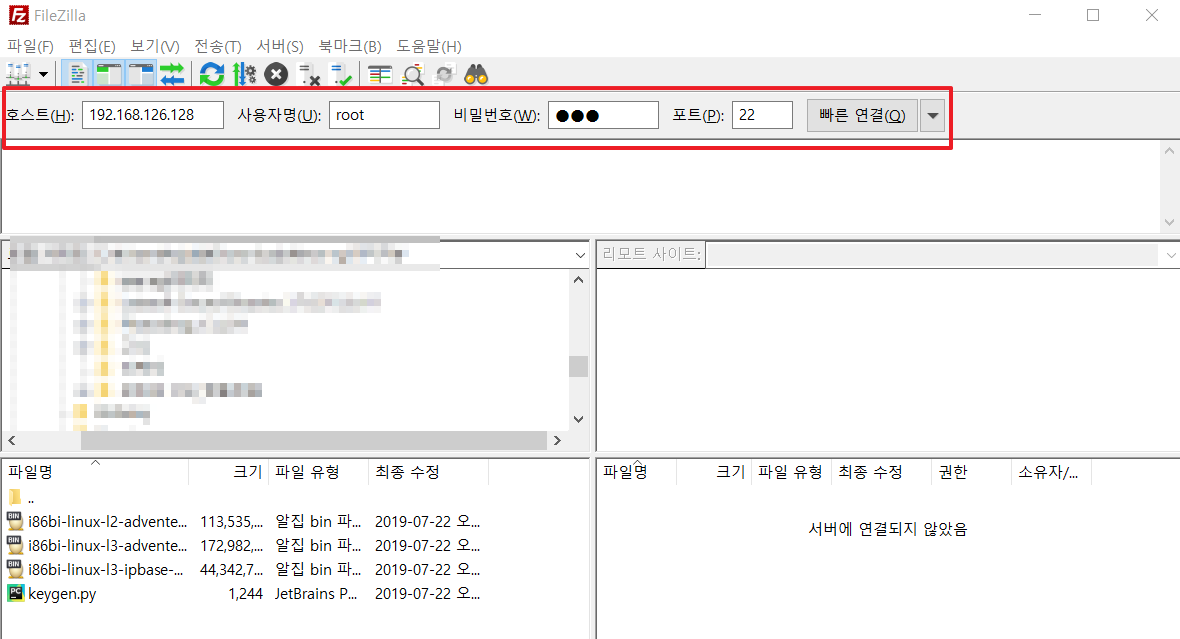Reconnect to the last server
Image resolution: width=1180 pixels, height=639 pixels.
point(341,75)
